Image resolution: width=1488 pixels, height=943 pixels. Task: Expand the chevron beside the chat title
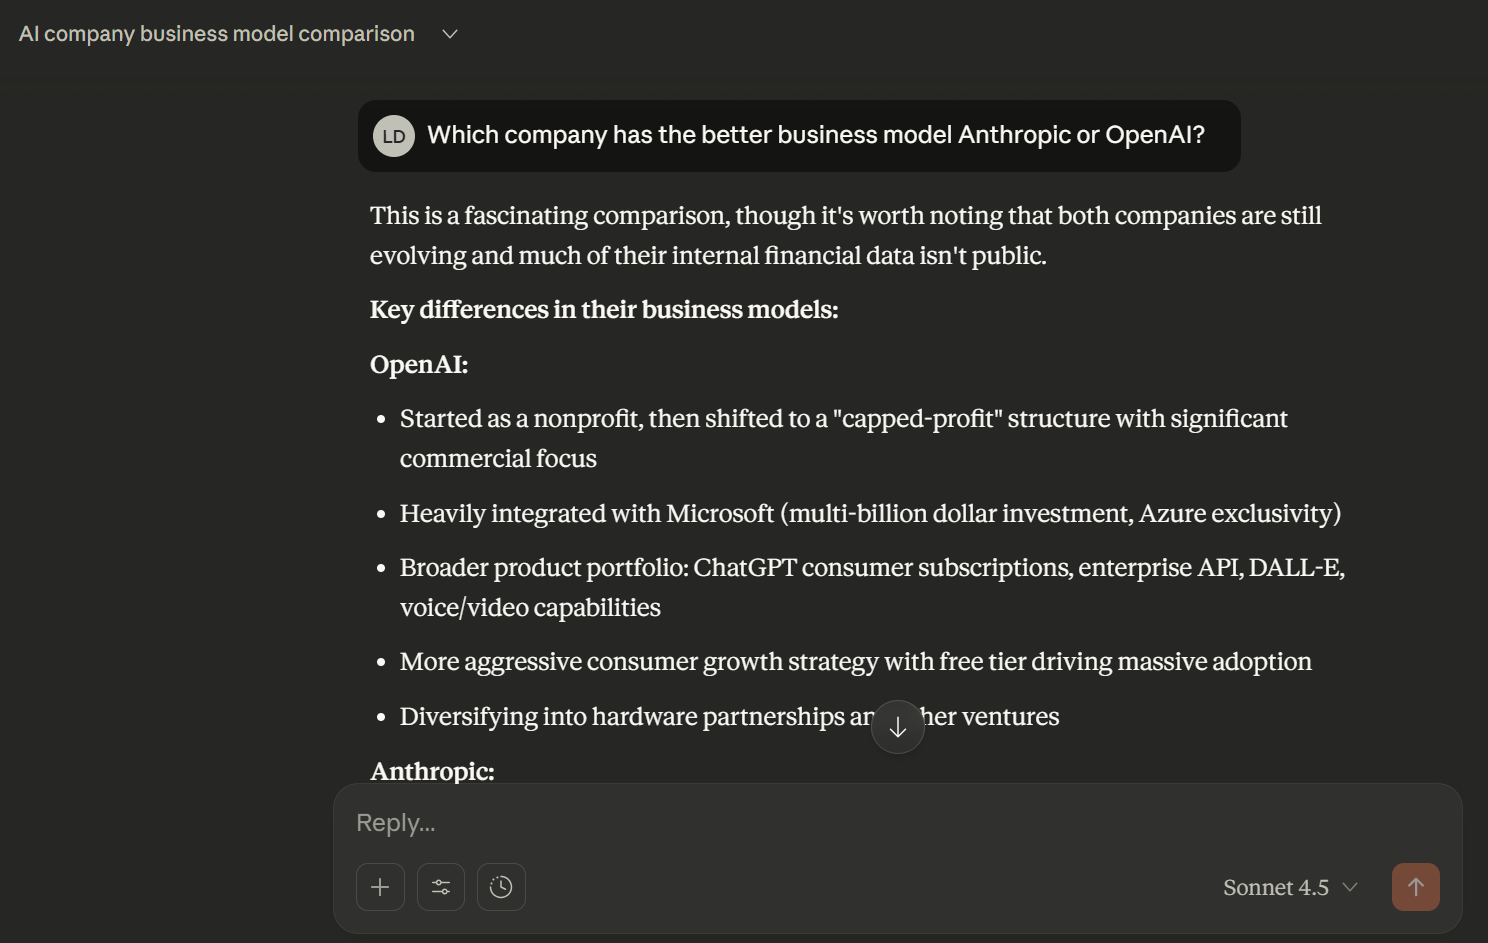(x=450, y=34)
